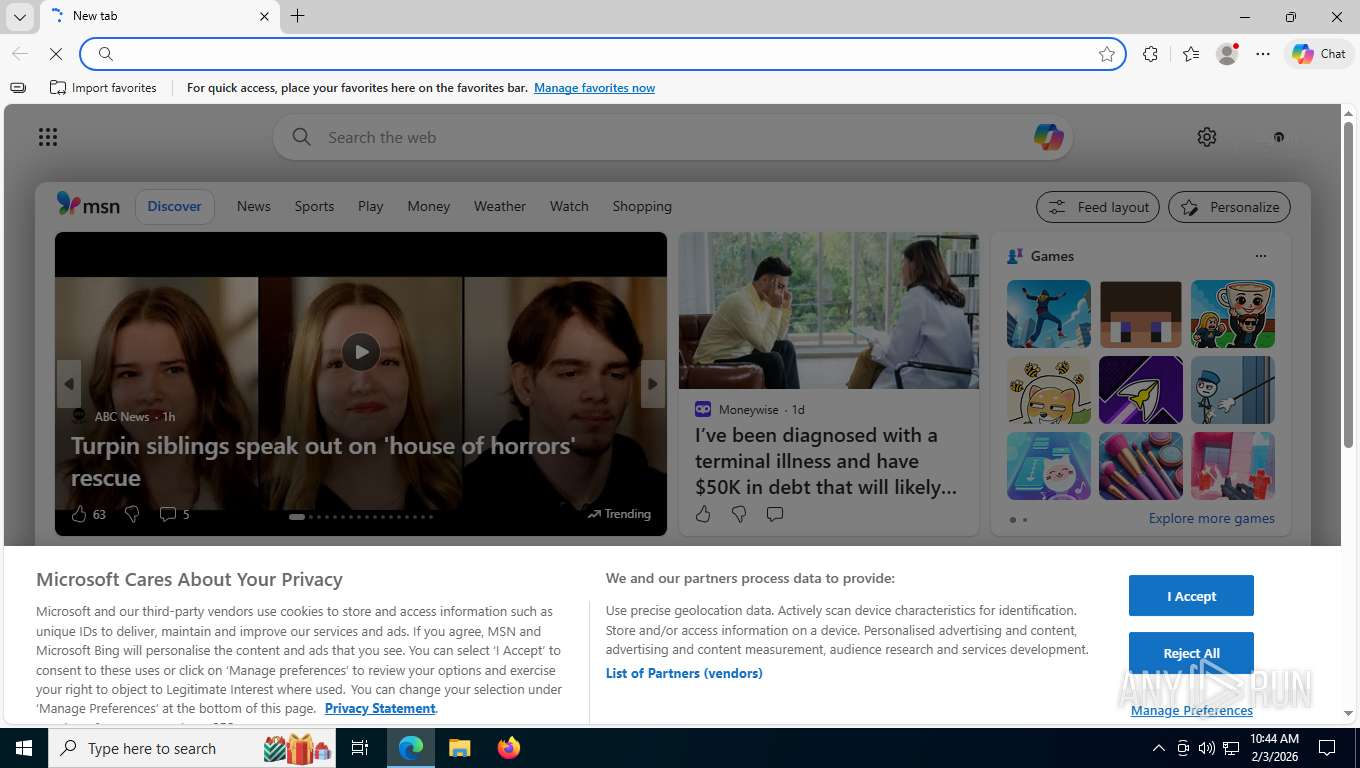Open Copilot icon in search box

click(1048, 137)
